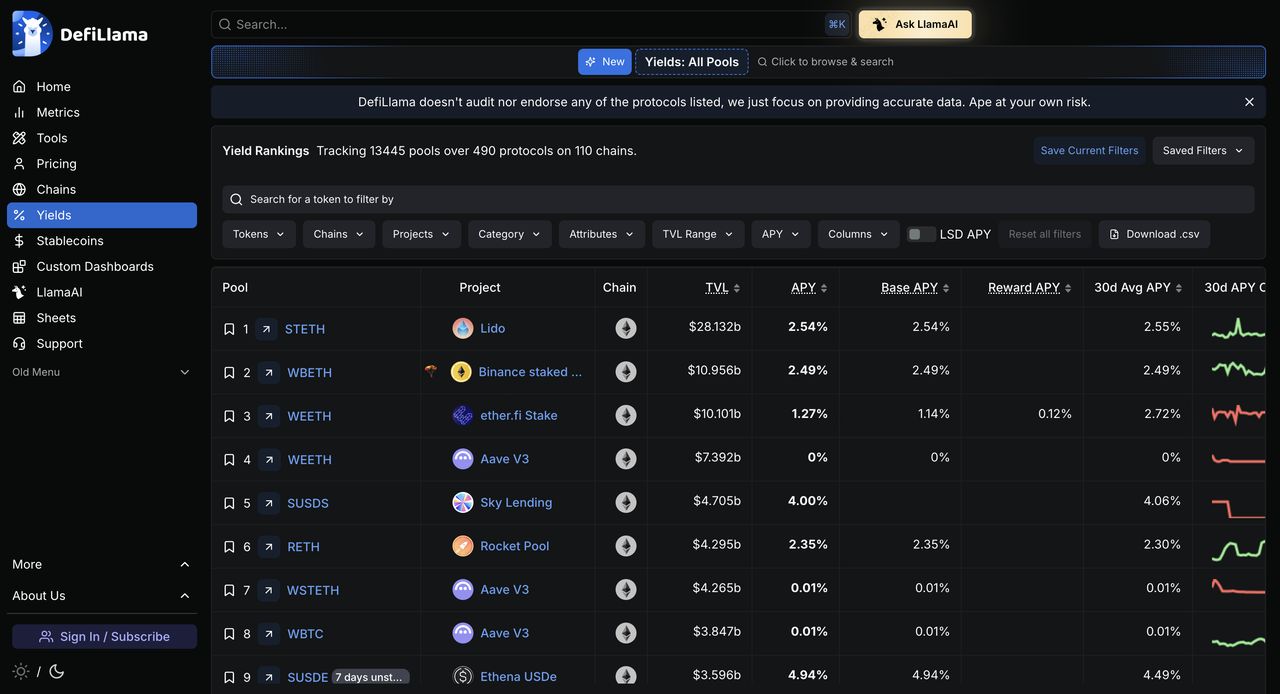Bookmark the STETH pool row
The height and width of the screenshot is (694, 1280).
(x=229, y=329)
